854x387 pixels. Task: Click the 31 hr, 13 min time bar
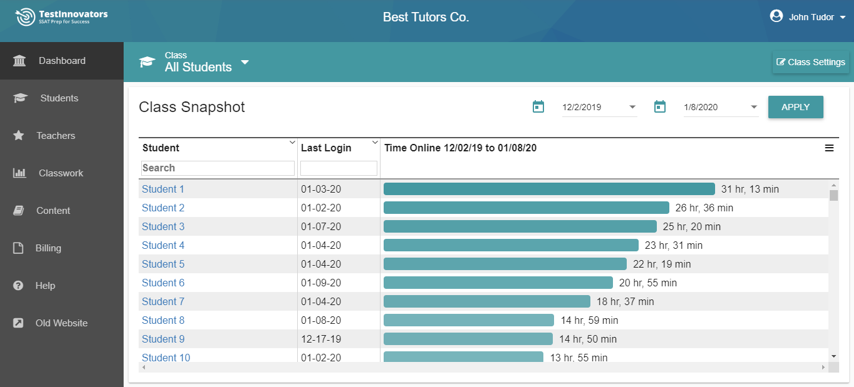pyautogui.click(x=549, y=189)
